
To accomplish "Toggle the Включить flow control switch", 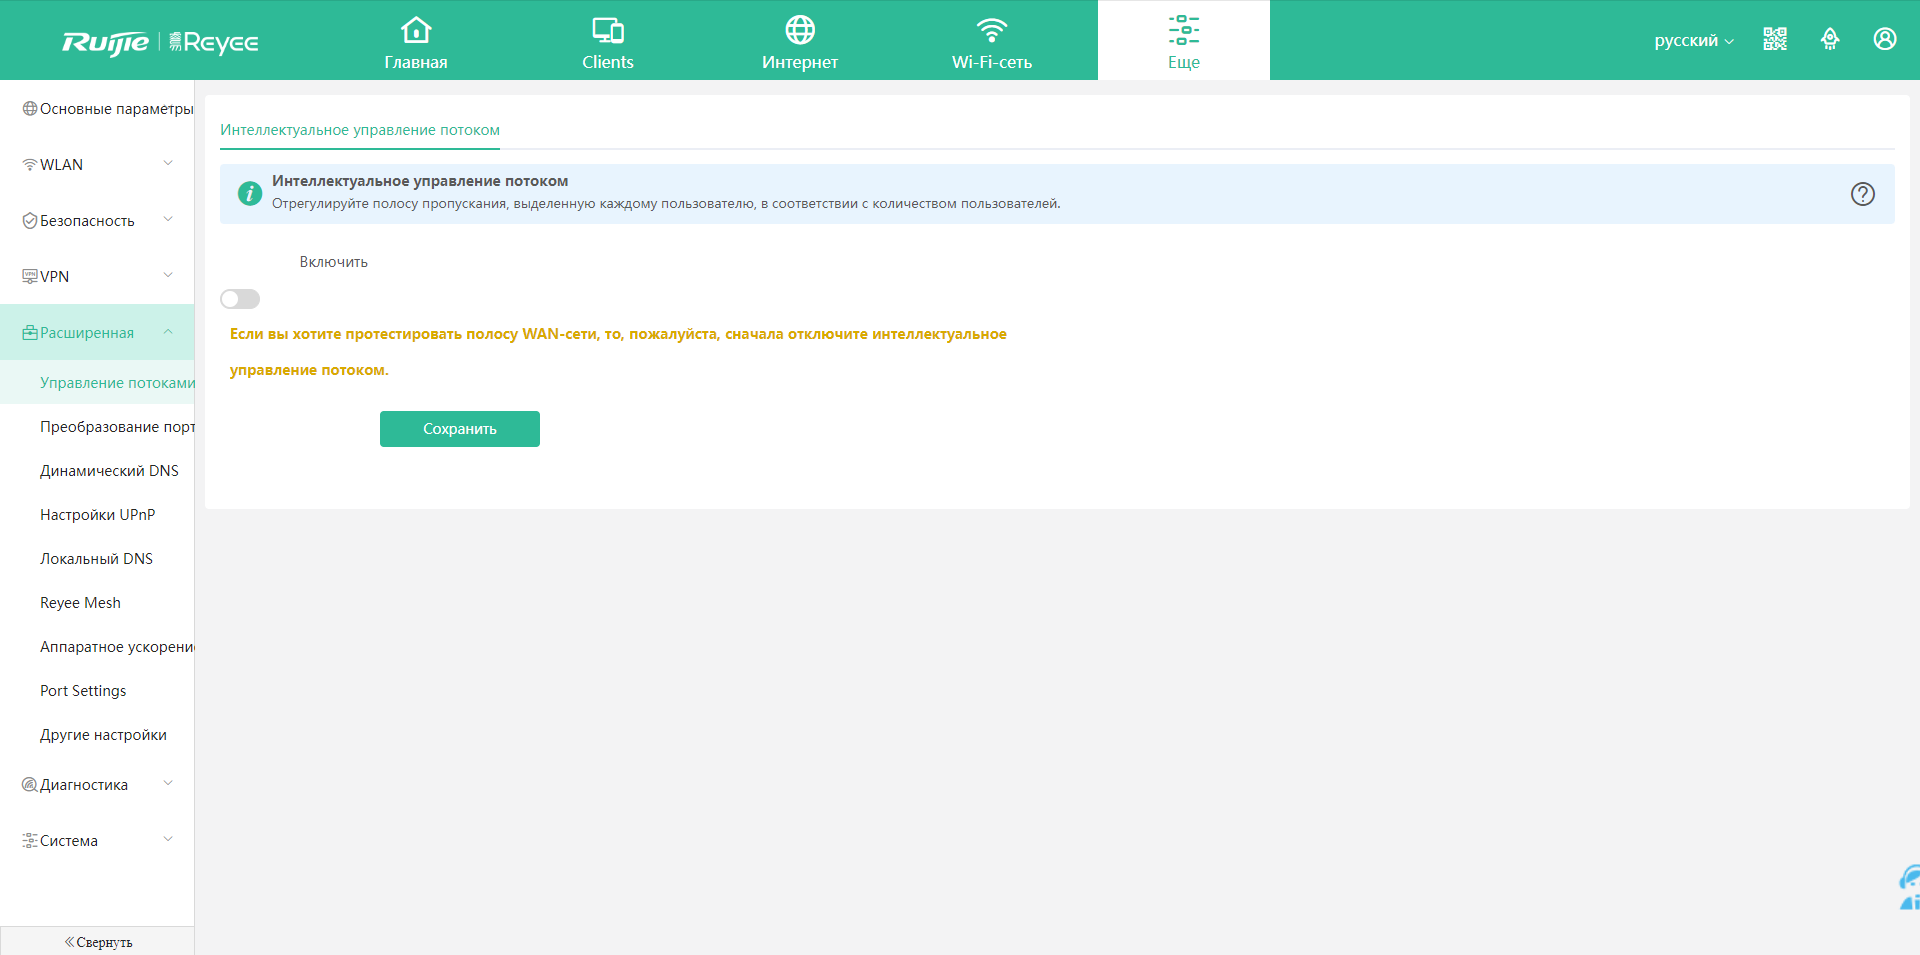I will coord(240,299).
